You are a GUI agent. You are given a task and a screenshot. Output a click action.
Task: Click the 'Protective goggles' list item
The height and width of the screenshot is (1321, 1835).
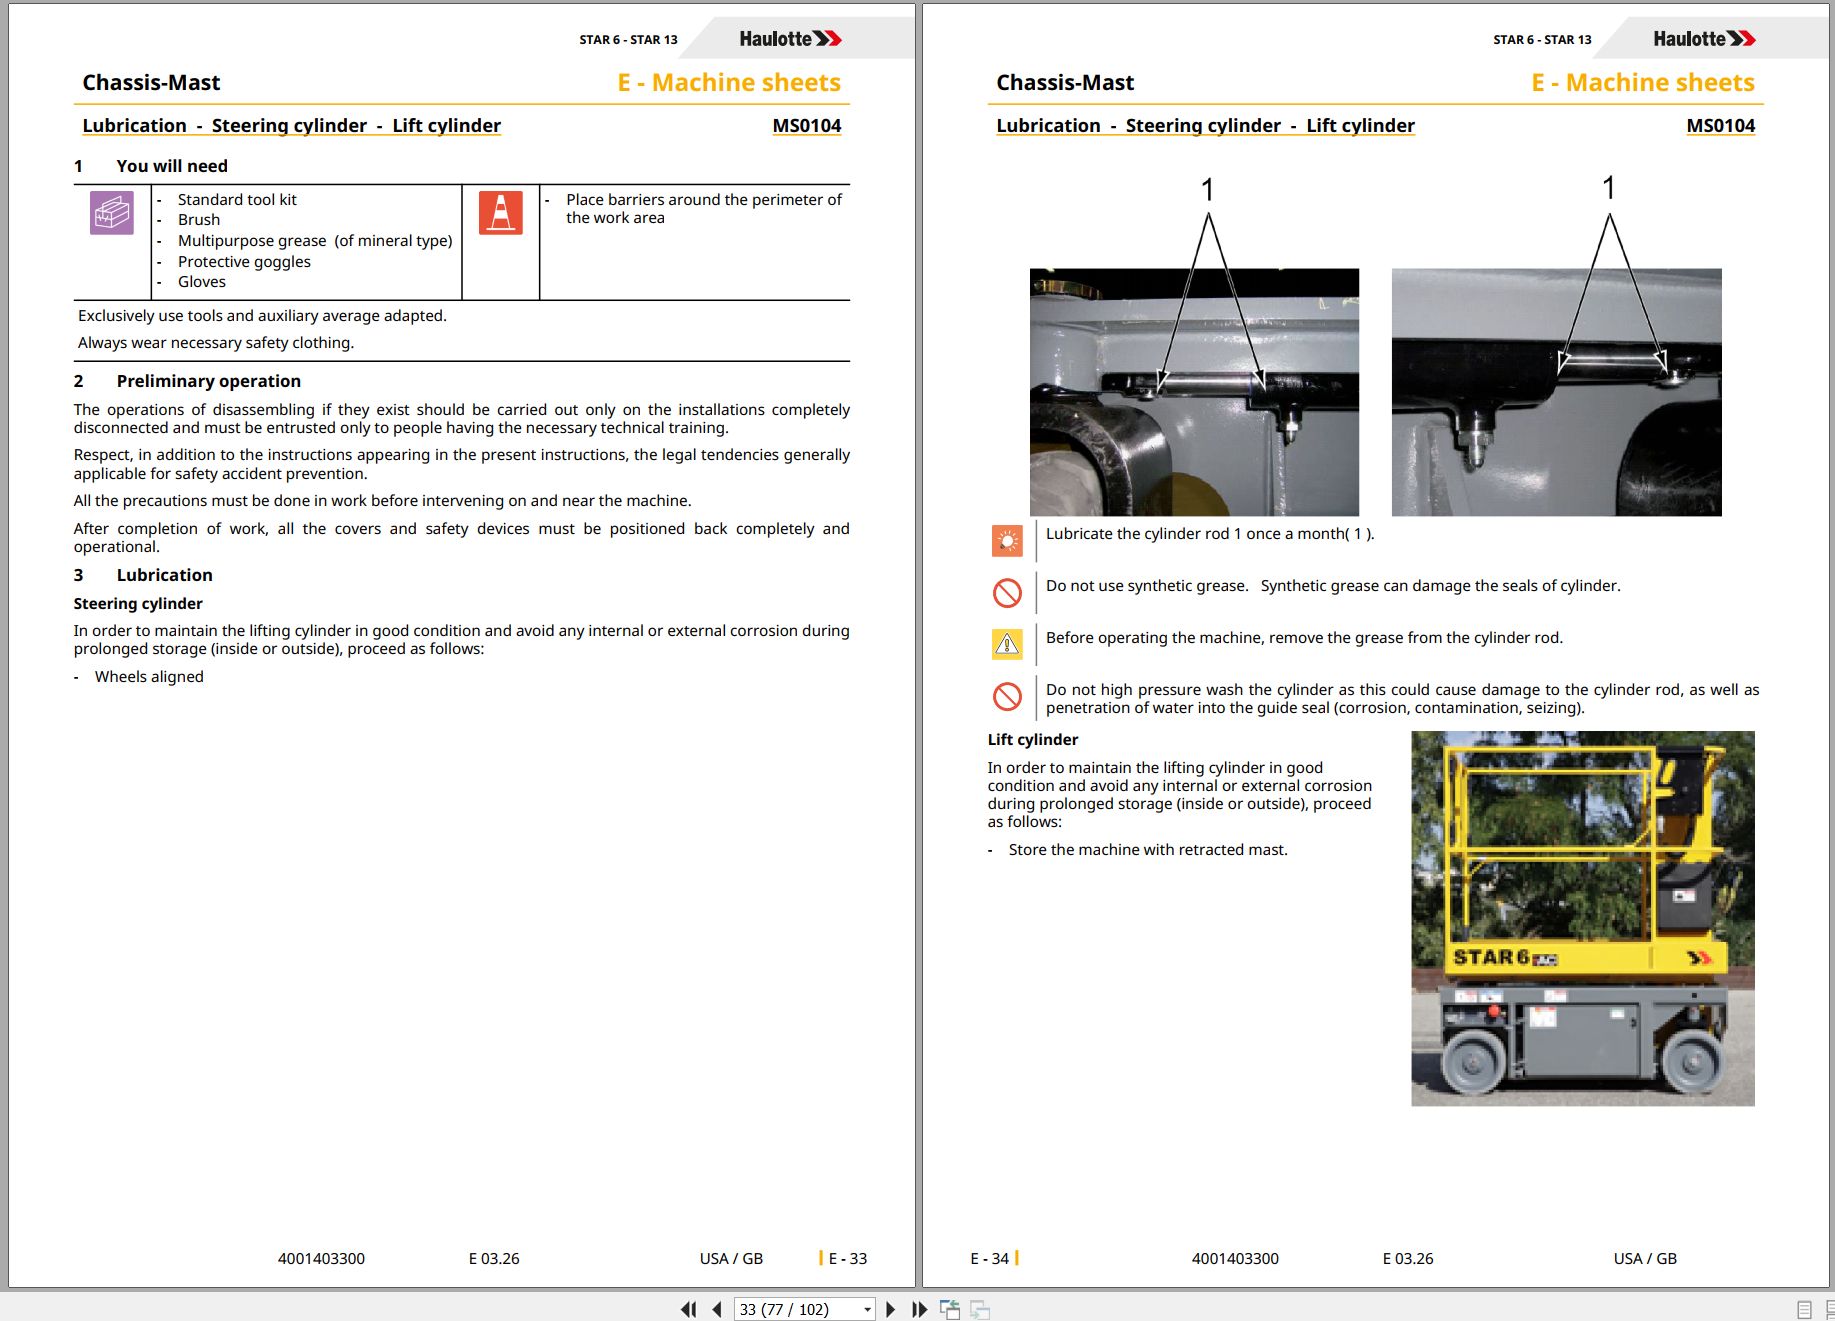point(244,262)
